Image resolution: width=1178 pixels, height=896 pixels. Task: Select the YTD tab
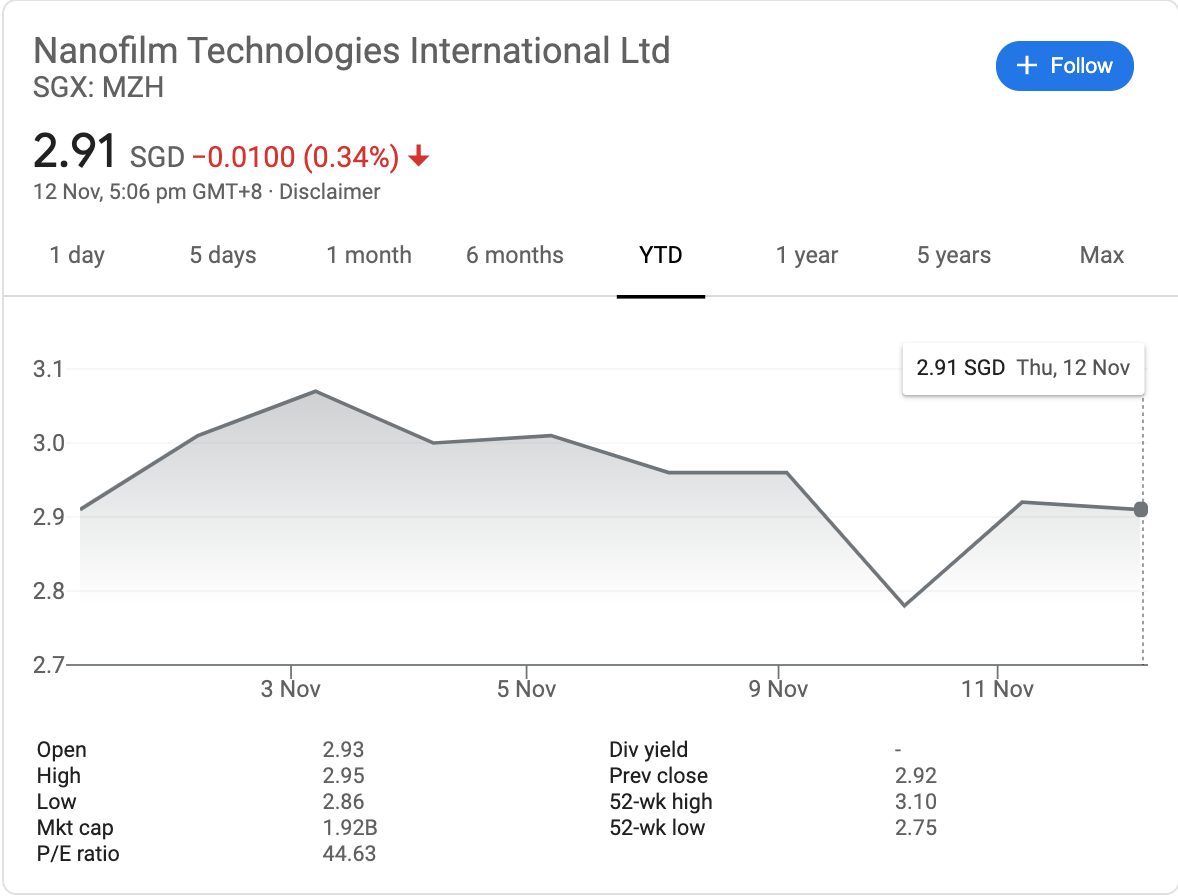pyautogui.click(x=661, y=255)
